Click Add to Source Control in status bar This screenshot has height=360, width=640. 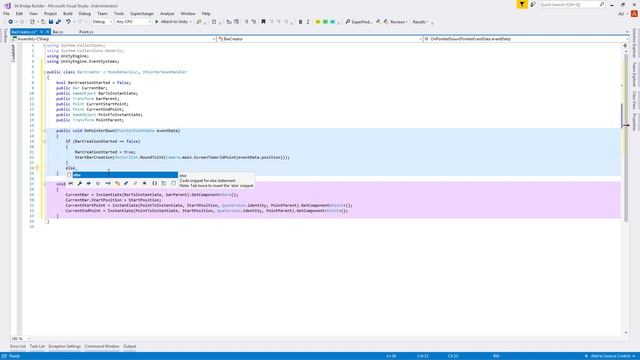(x=610, y=356)
